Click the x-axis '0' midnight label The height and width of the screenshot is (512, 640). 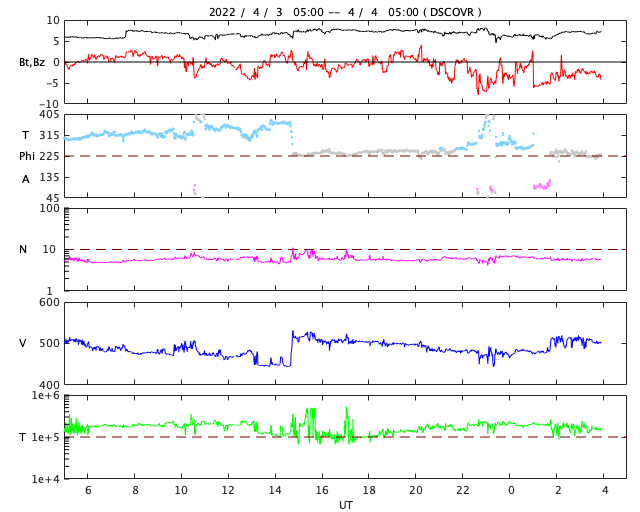point(511,490)
